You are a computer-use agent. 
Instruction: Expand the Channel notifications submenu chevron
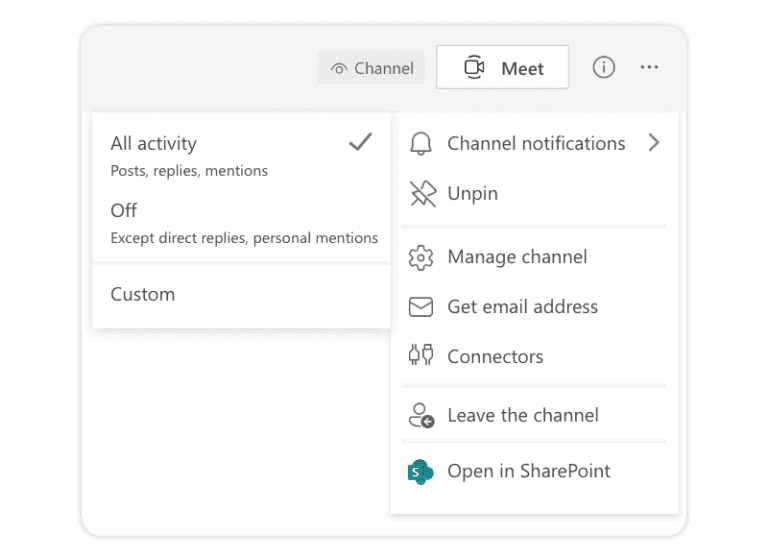point(654,143)
